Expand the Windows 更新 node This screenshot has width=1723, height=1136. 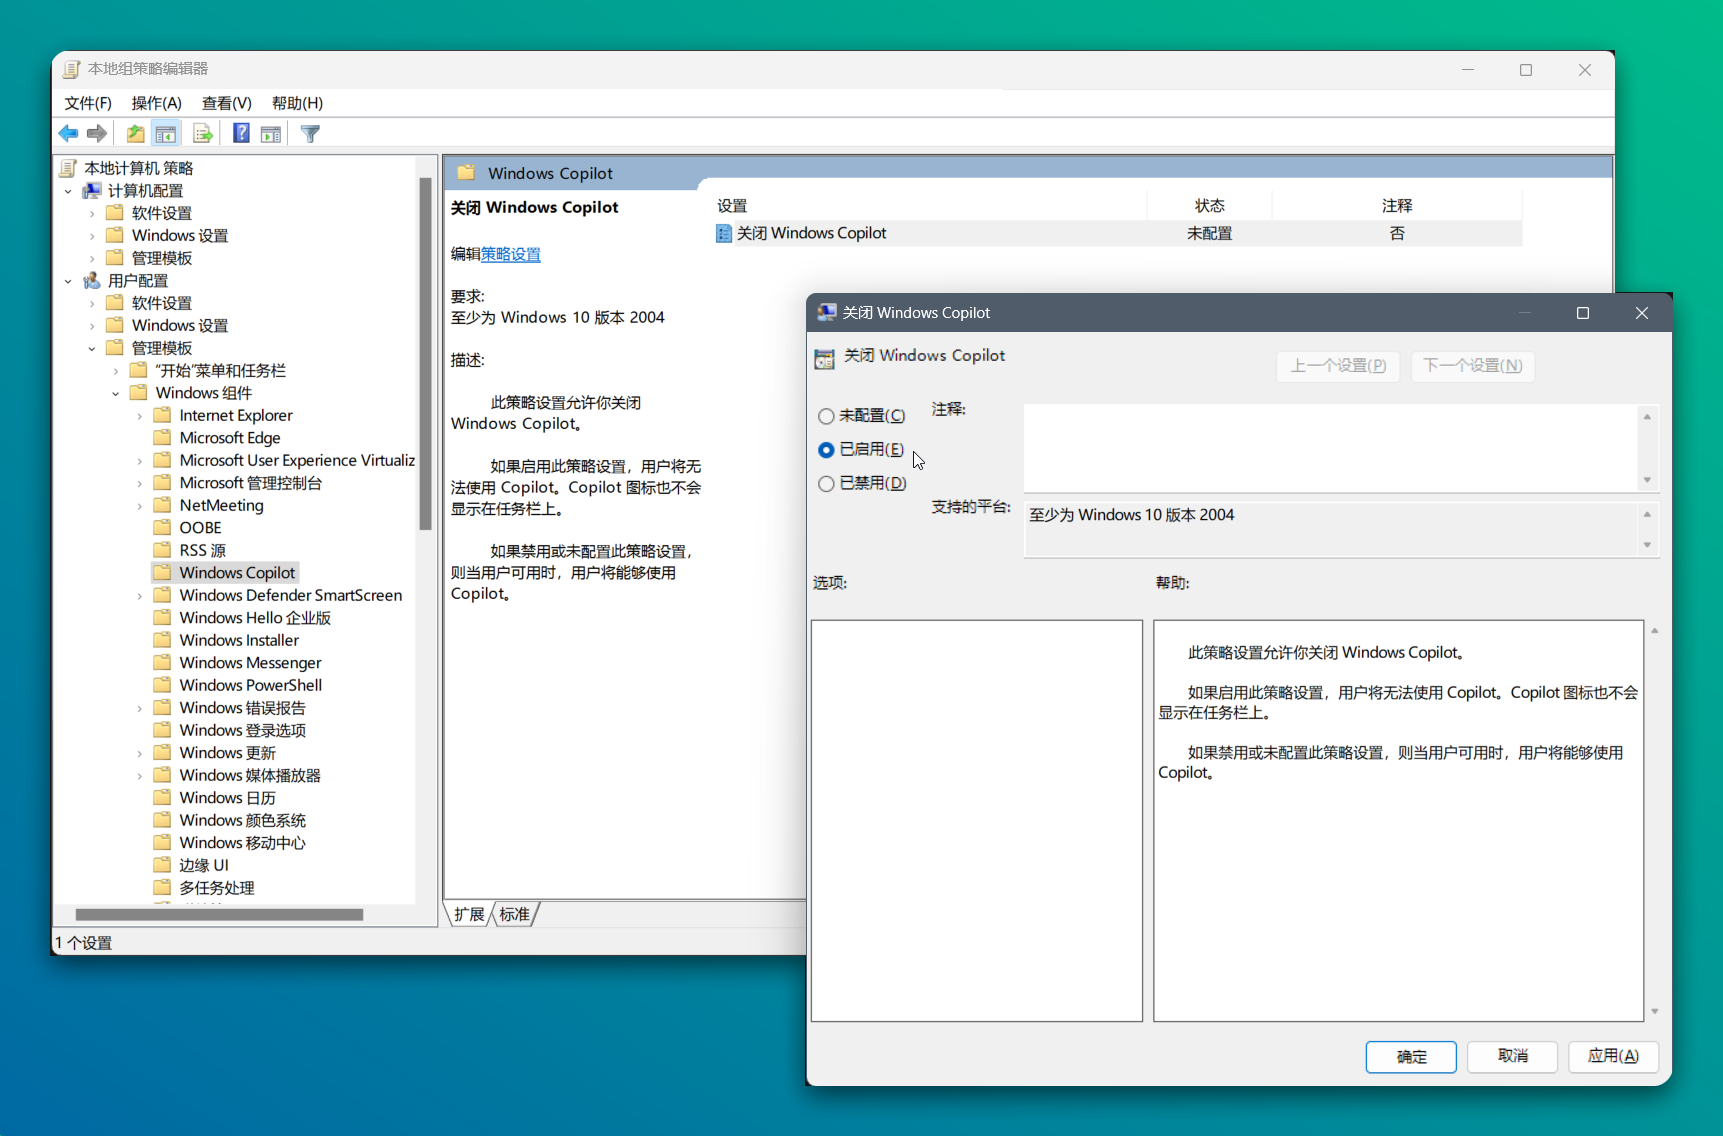[x=140, y=753]
